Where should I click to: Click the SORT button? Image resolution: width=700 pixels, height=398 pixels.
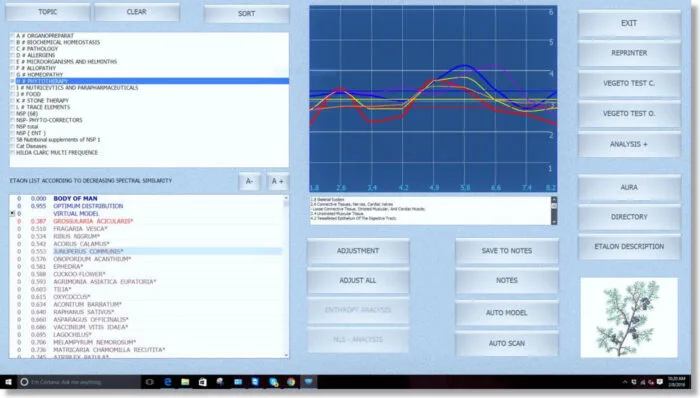point(246,14)
